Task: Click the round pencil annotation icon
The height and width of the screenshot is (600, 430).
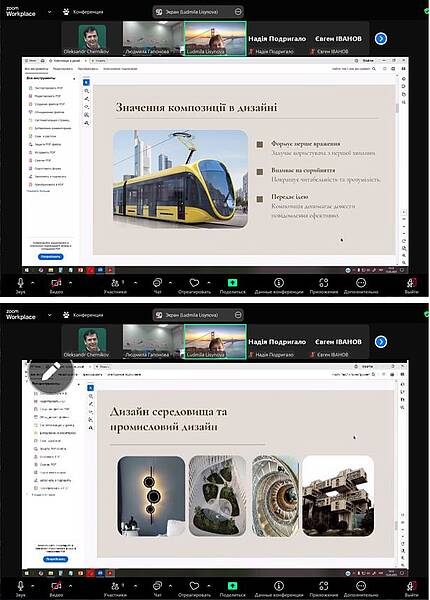Action: pyautogui.click(x=51, y=372)
